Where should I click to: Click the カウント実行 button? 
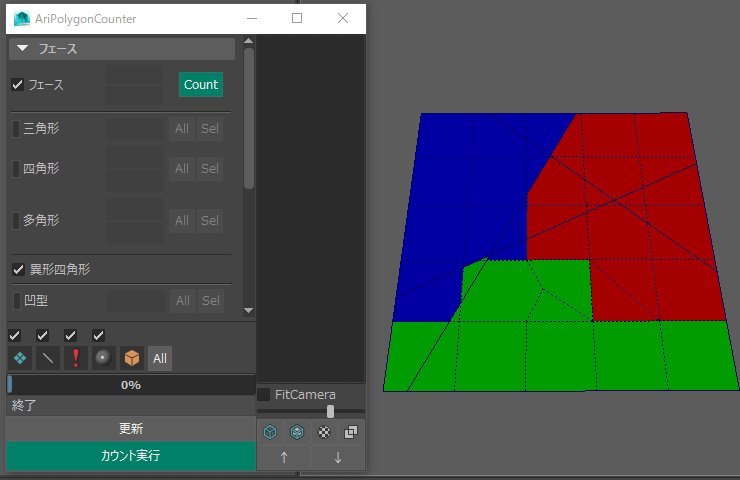[131, 455]
